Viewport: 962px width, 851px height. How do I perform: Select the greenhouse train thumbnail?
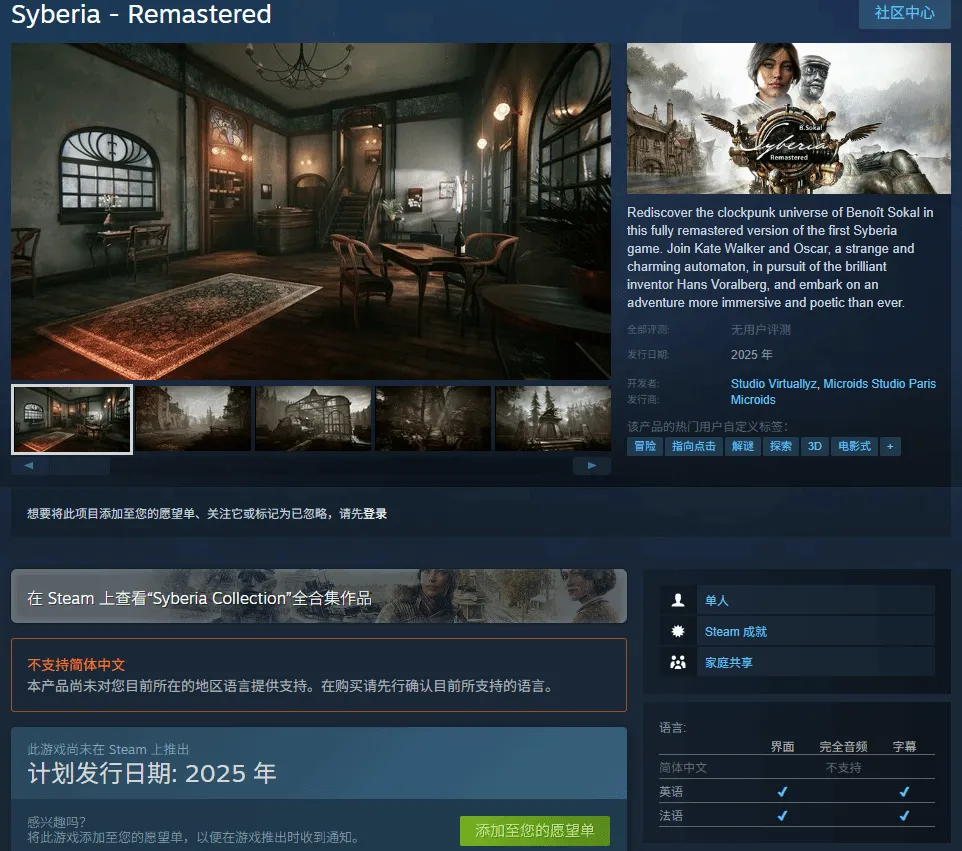coord(313,418)
